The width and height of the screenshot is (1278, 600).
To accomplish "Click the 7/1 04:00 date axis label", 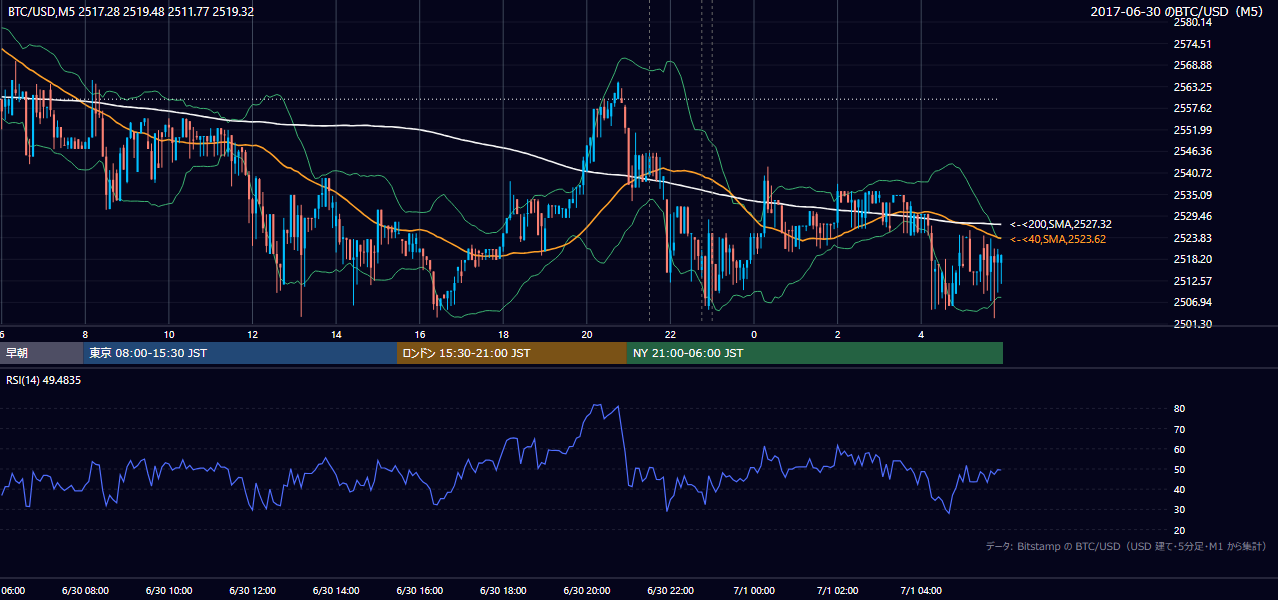I will point(919,591).
